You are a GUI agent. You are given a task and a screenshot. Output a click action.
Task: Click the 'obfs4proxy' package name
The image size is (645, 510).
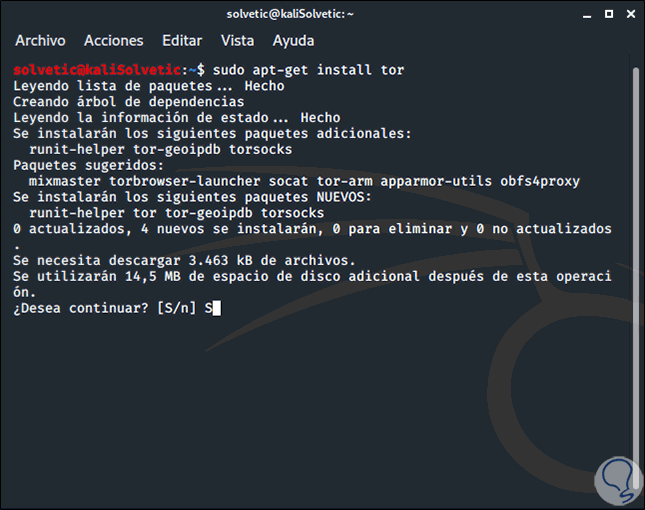(x=539, y=181)
